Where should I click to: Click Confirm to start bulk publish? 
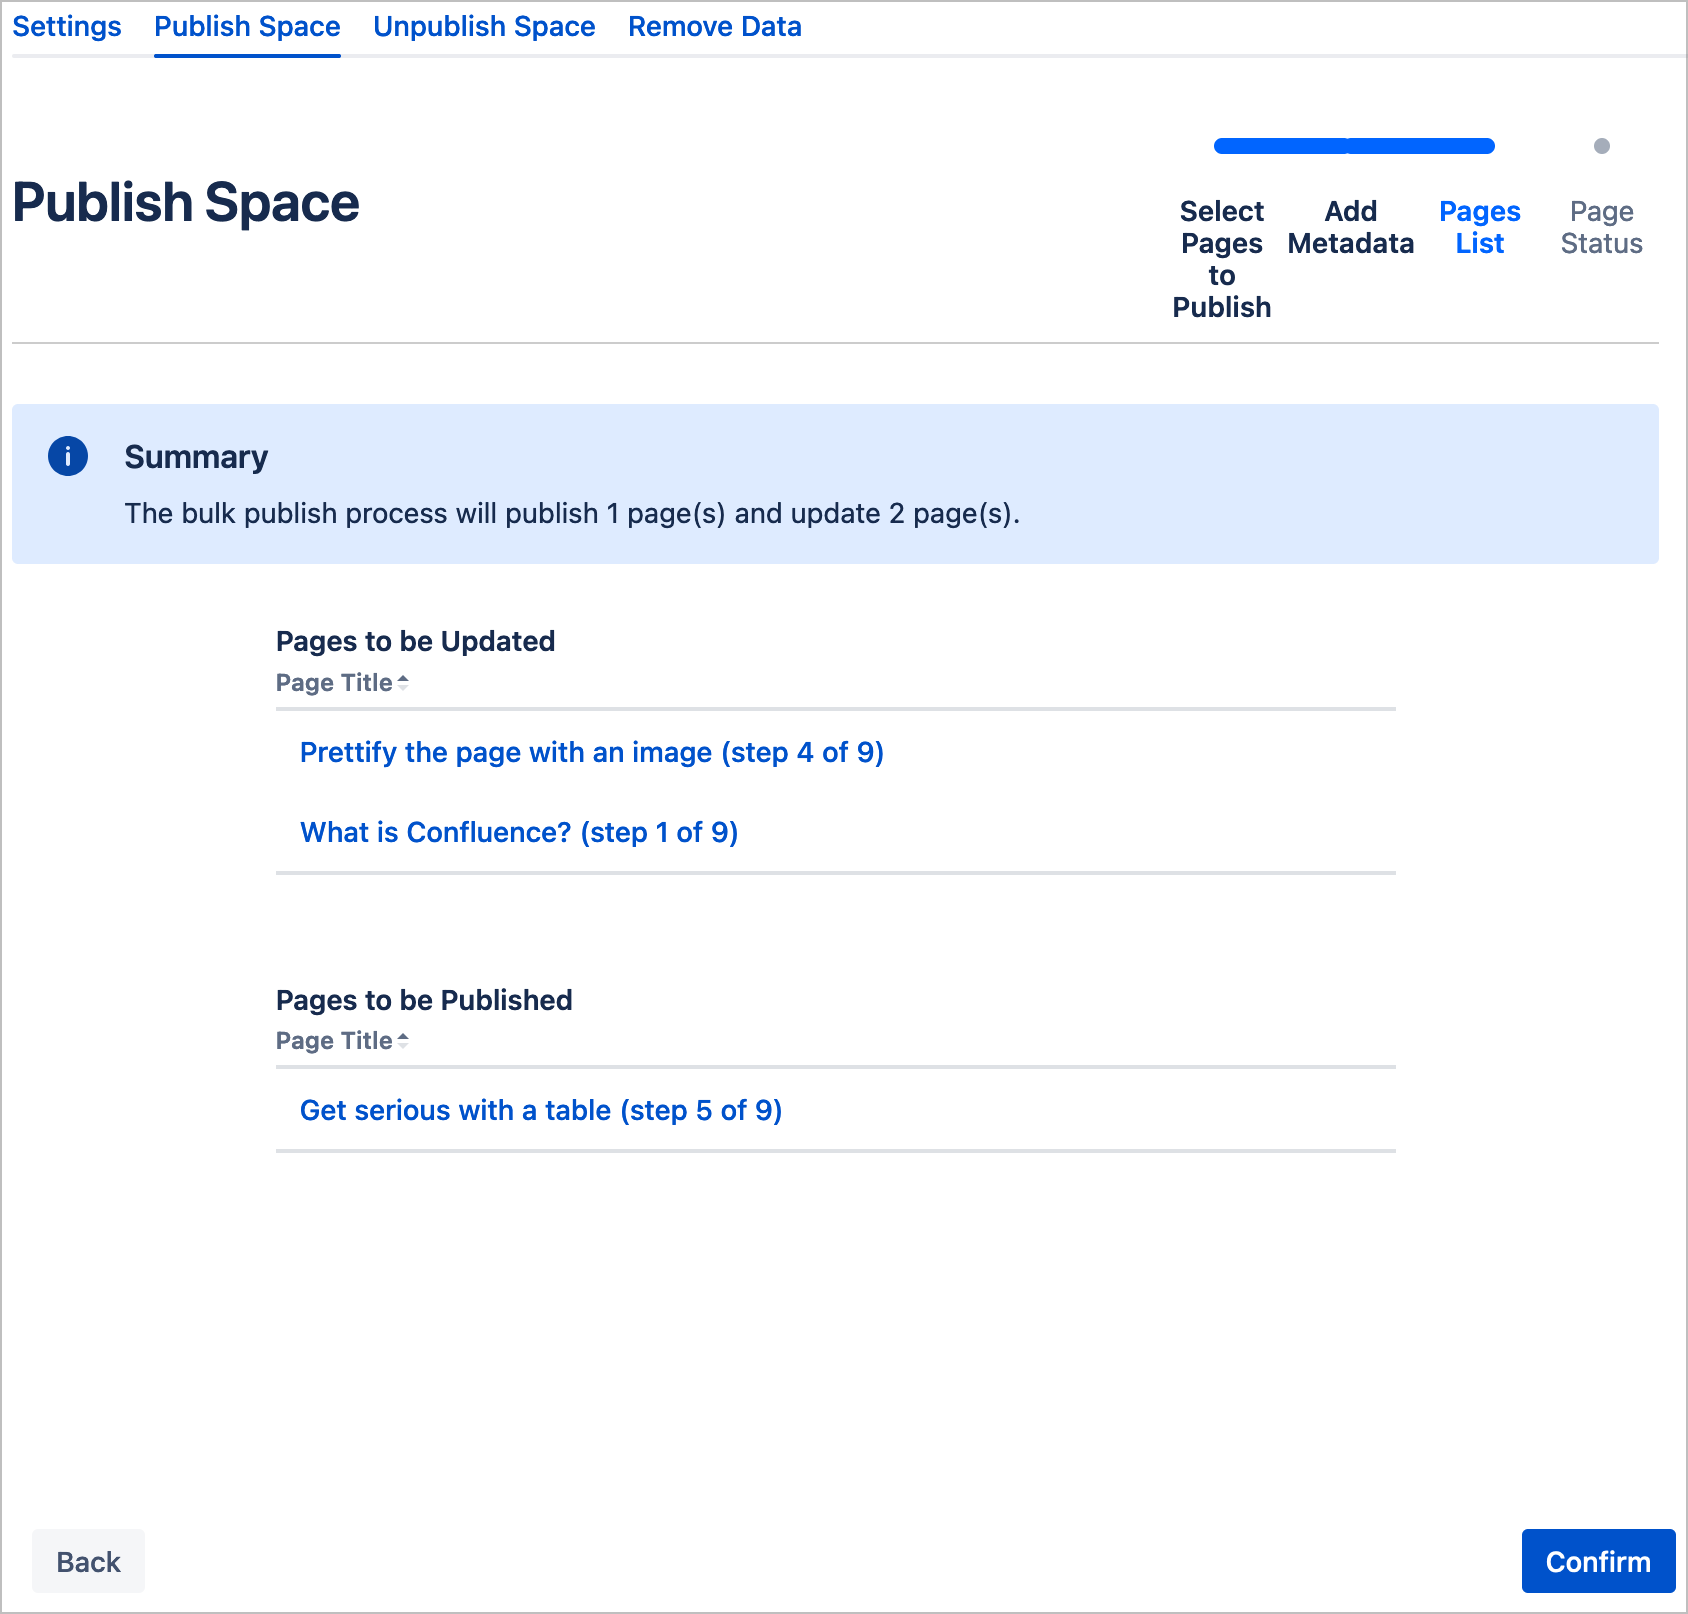tap(1597, 1561)
